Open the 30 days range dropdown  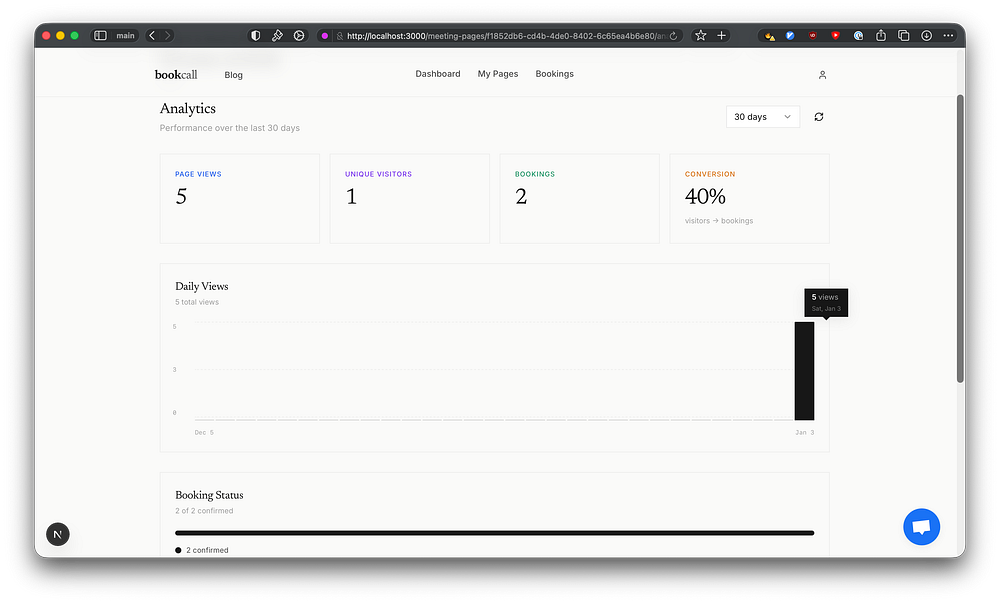763,117
